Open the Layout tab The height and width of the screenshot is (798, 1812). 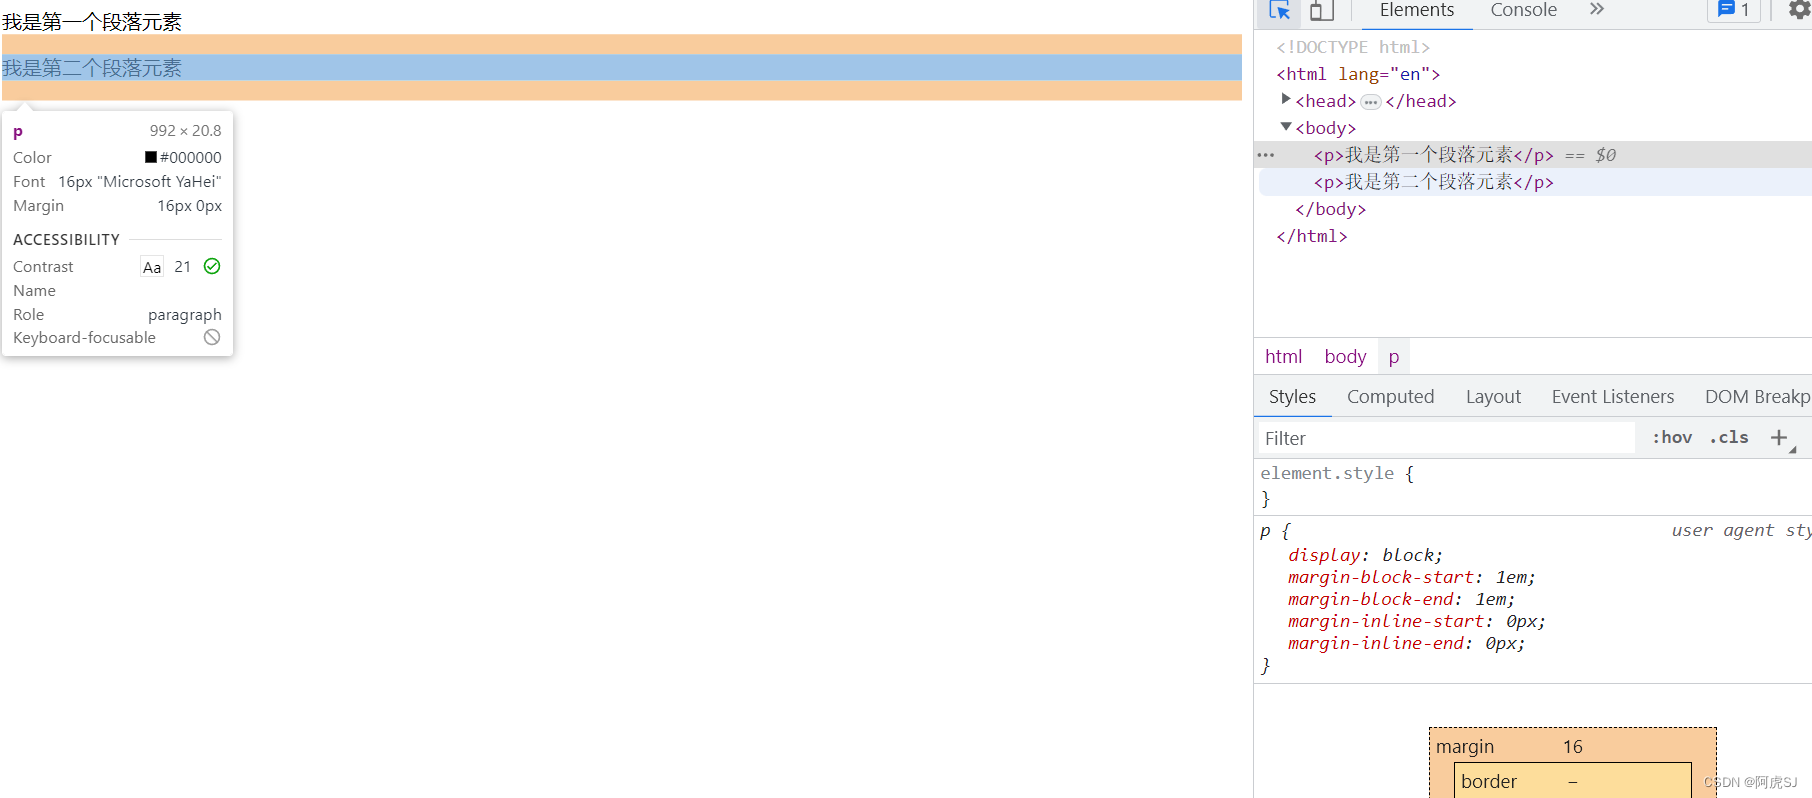[x=1493, y=397]
